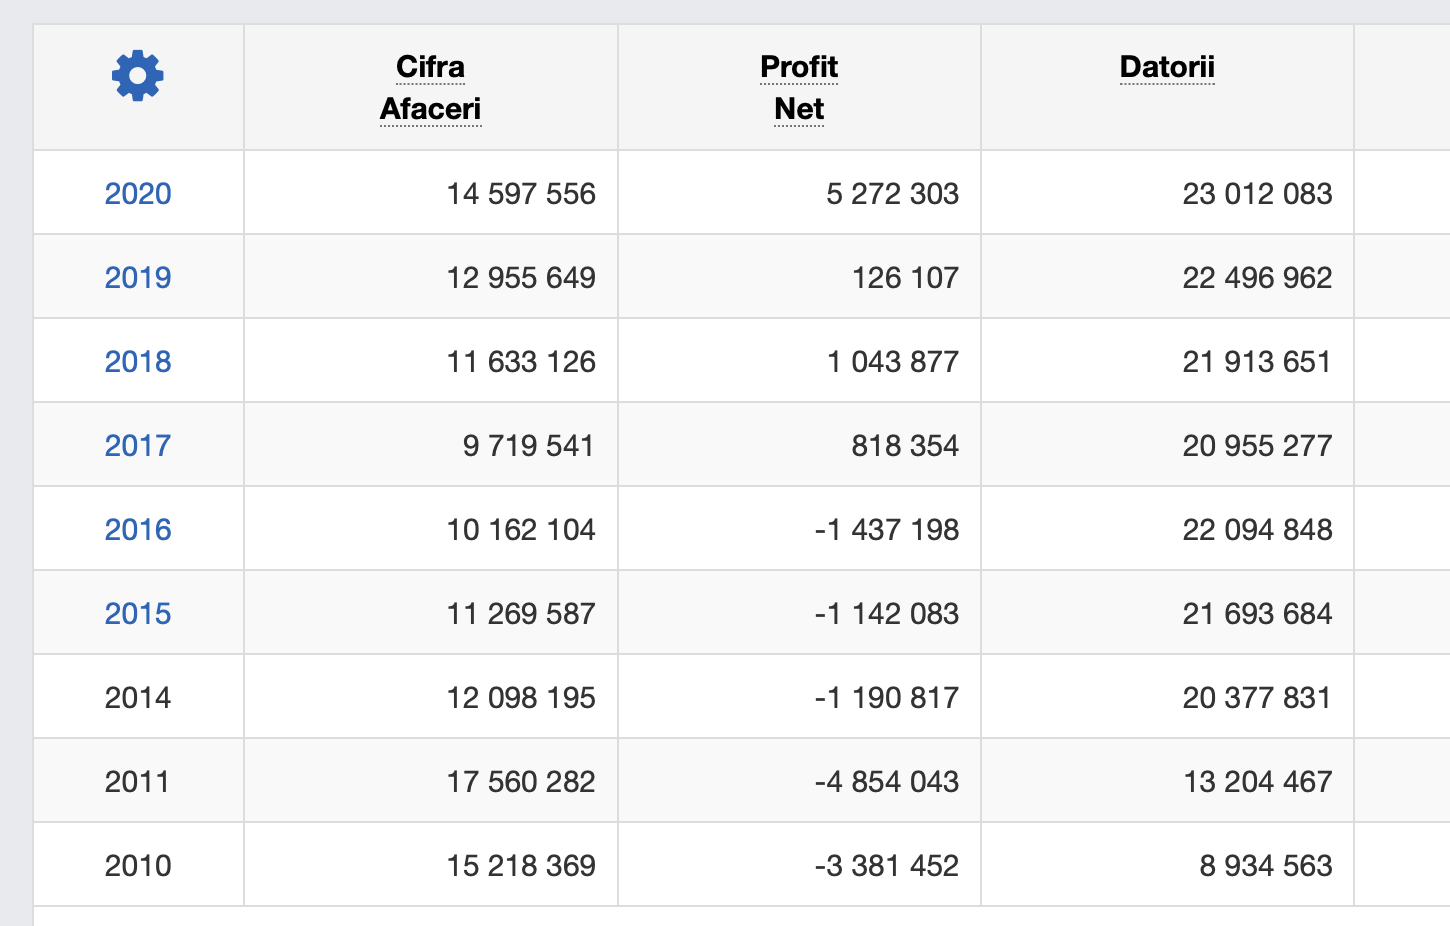The image size is (1450, 926).
Task: Click the 2017 turnover value 9 719 541
Action: click(529, 446)
